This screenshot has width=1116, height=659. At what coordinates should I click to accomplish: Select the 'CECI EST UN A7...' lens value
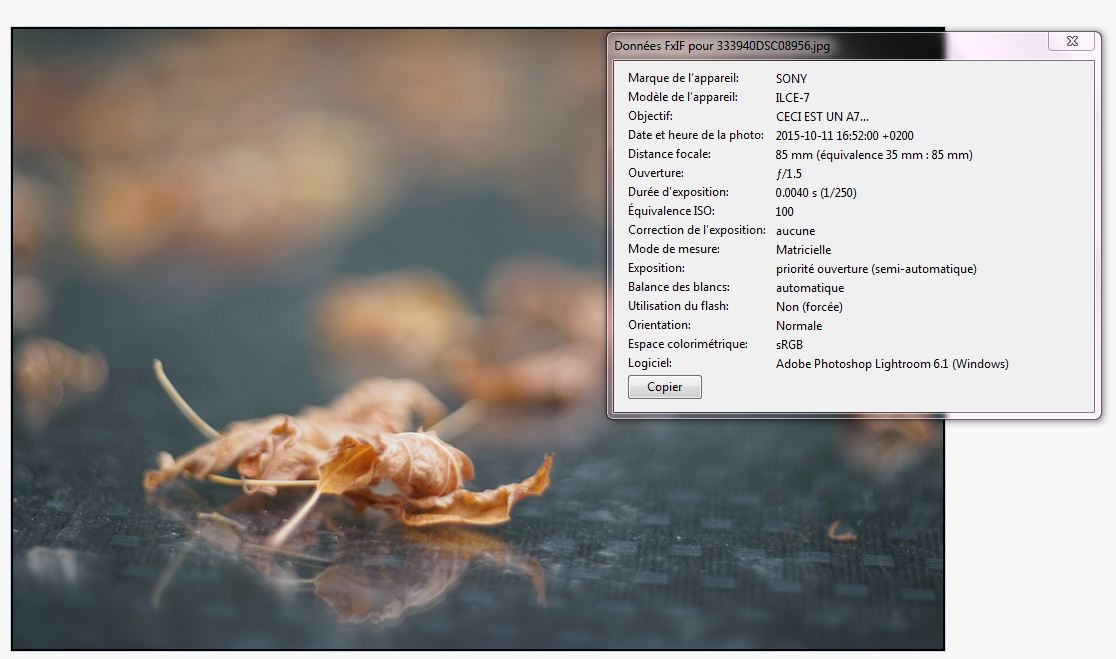822,117
